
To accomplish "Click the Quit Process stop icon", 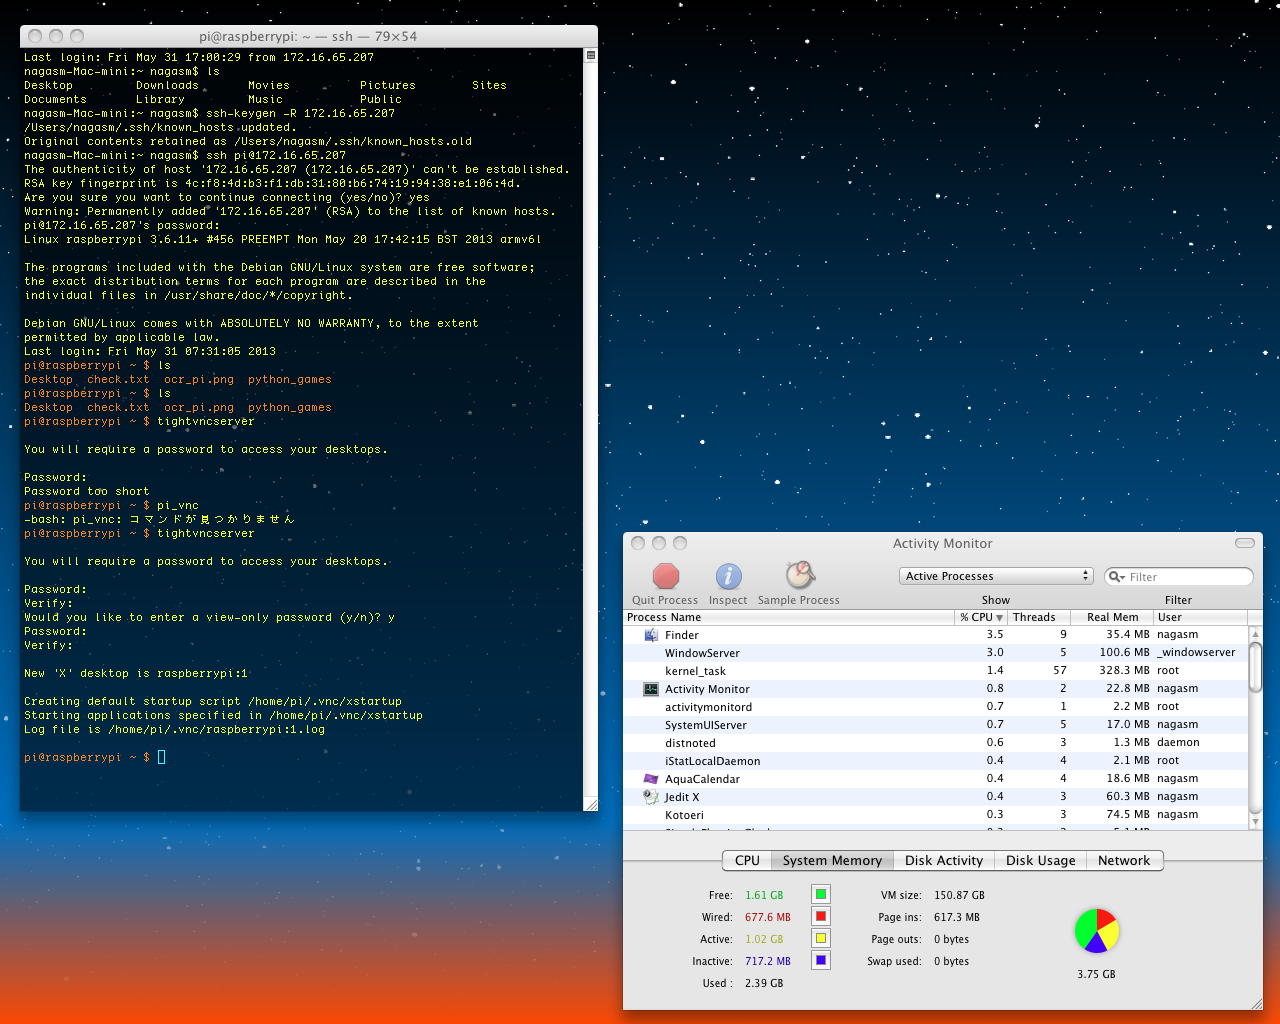I will [x=665, y=577].
